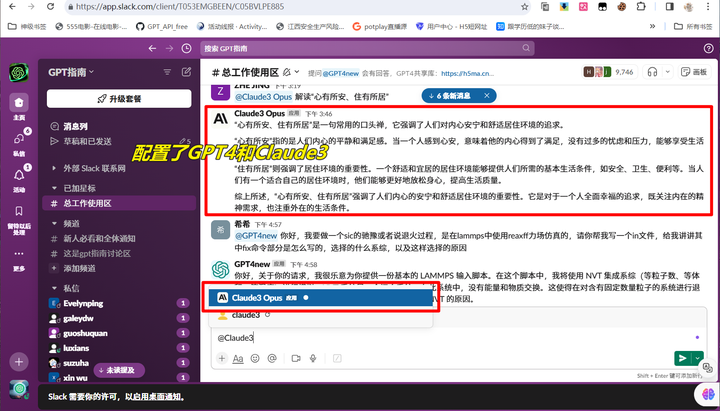Viewport: 720px width, 411px height.
Task: Open direct message with luxians
Action: (76, 348)
